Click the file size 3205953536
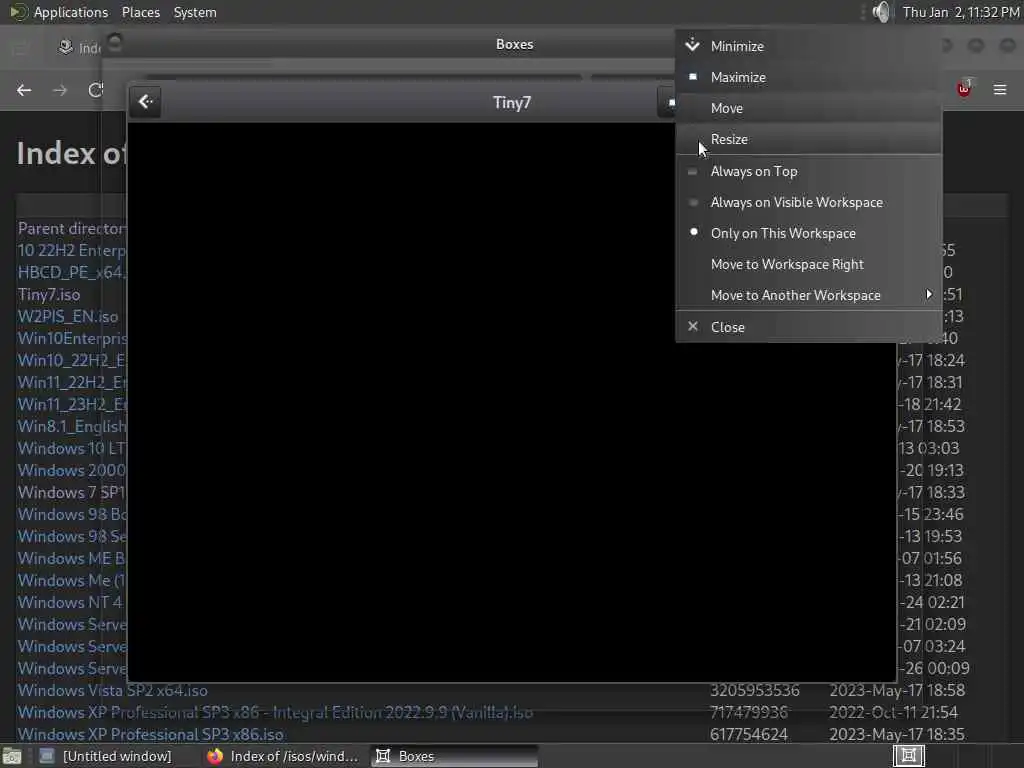1024x768 pixels. [x=754, y=690]
